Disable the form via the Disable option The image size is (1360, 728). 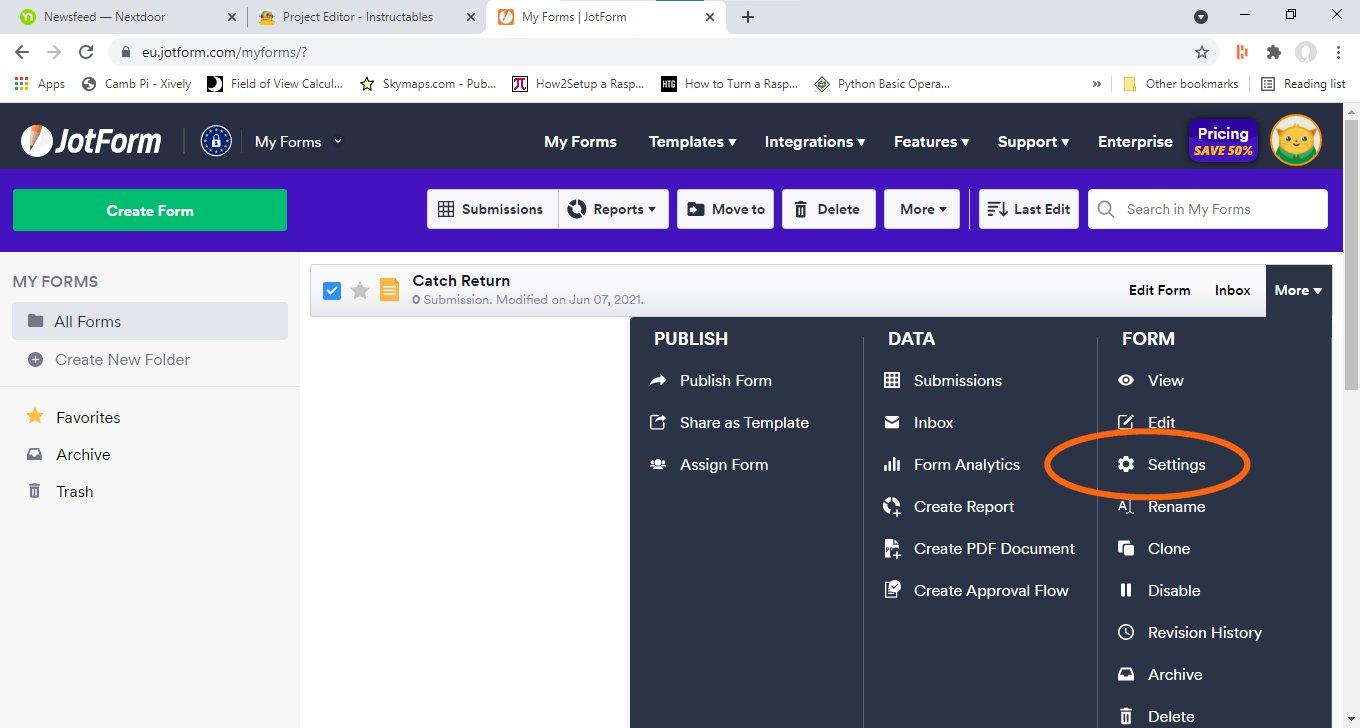point(1173,590)
